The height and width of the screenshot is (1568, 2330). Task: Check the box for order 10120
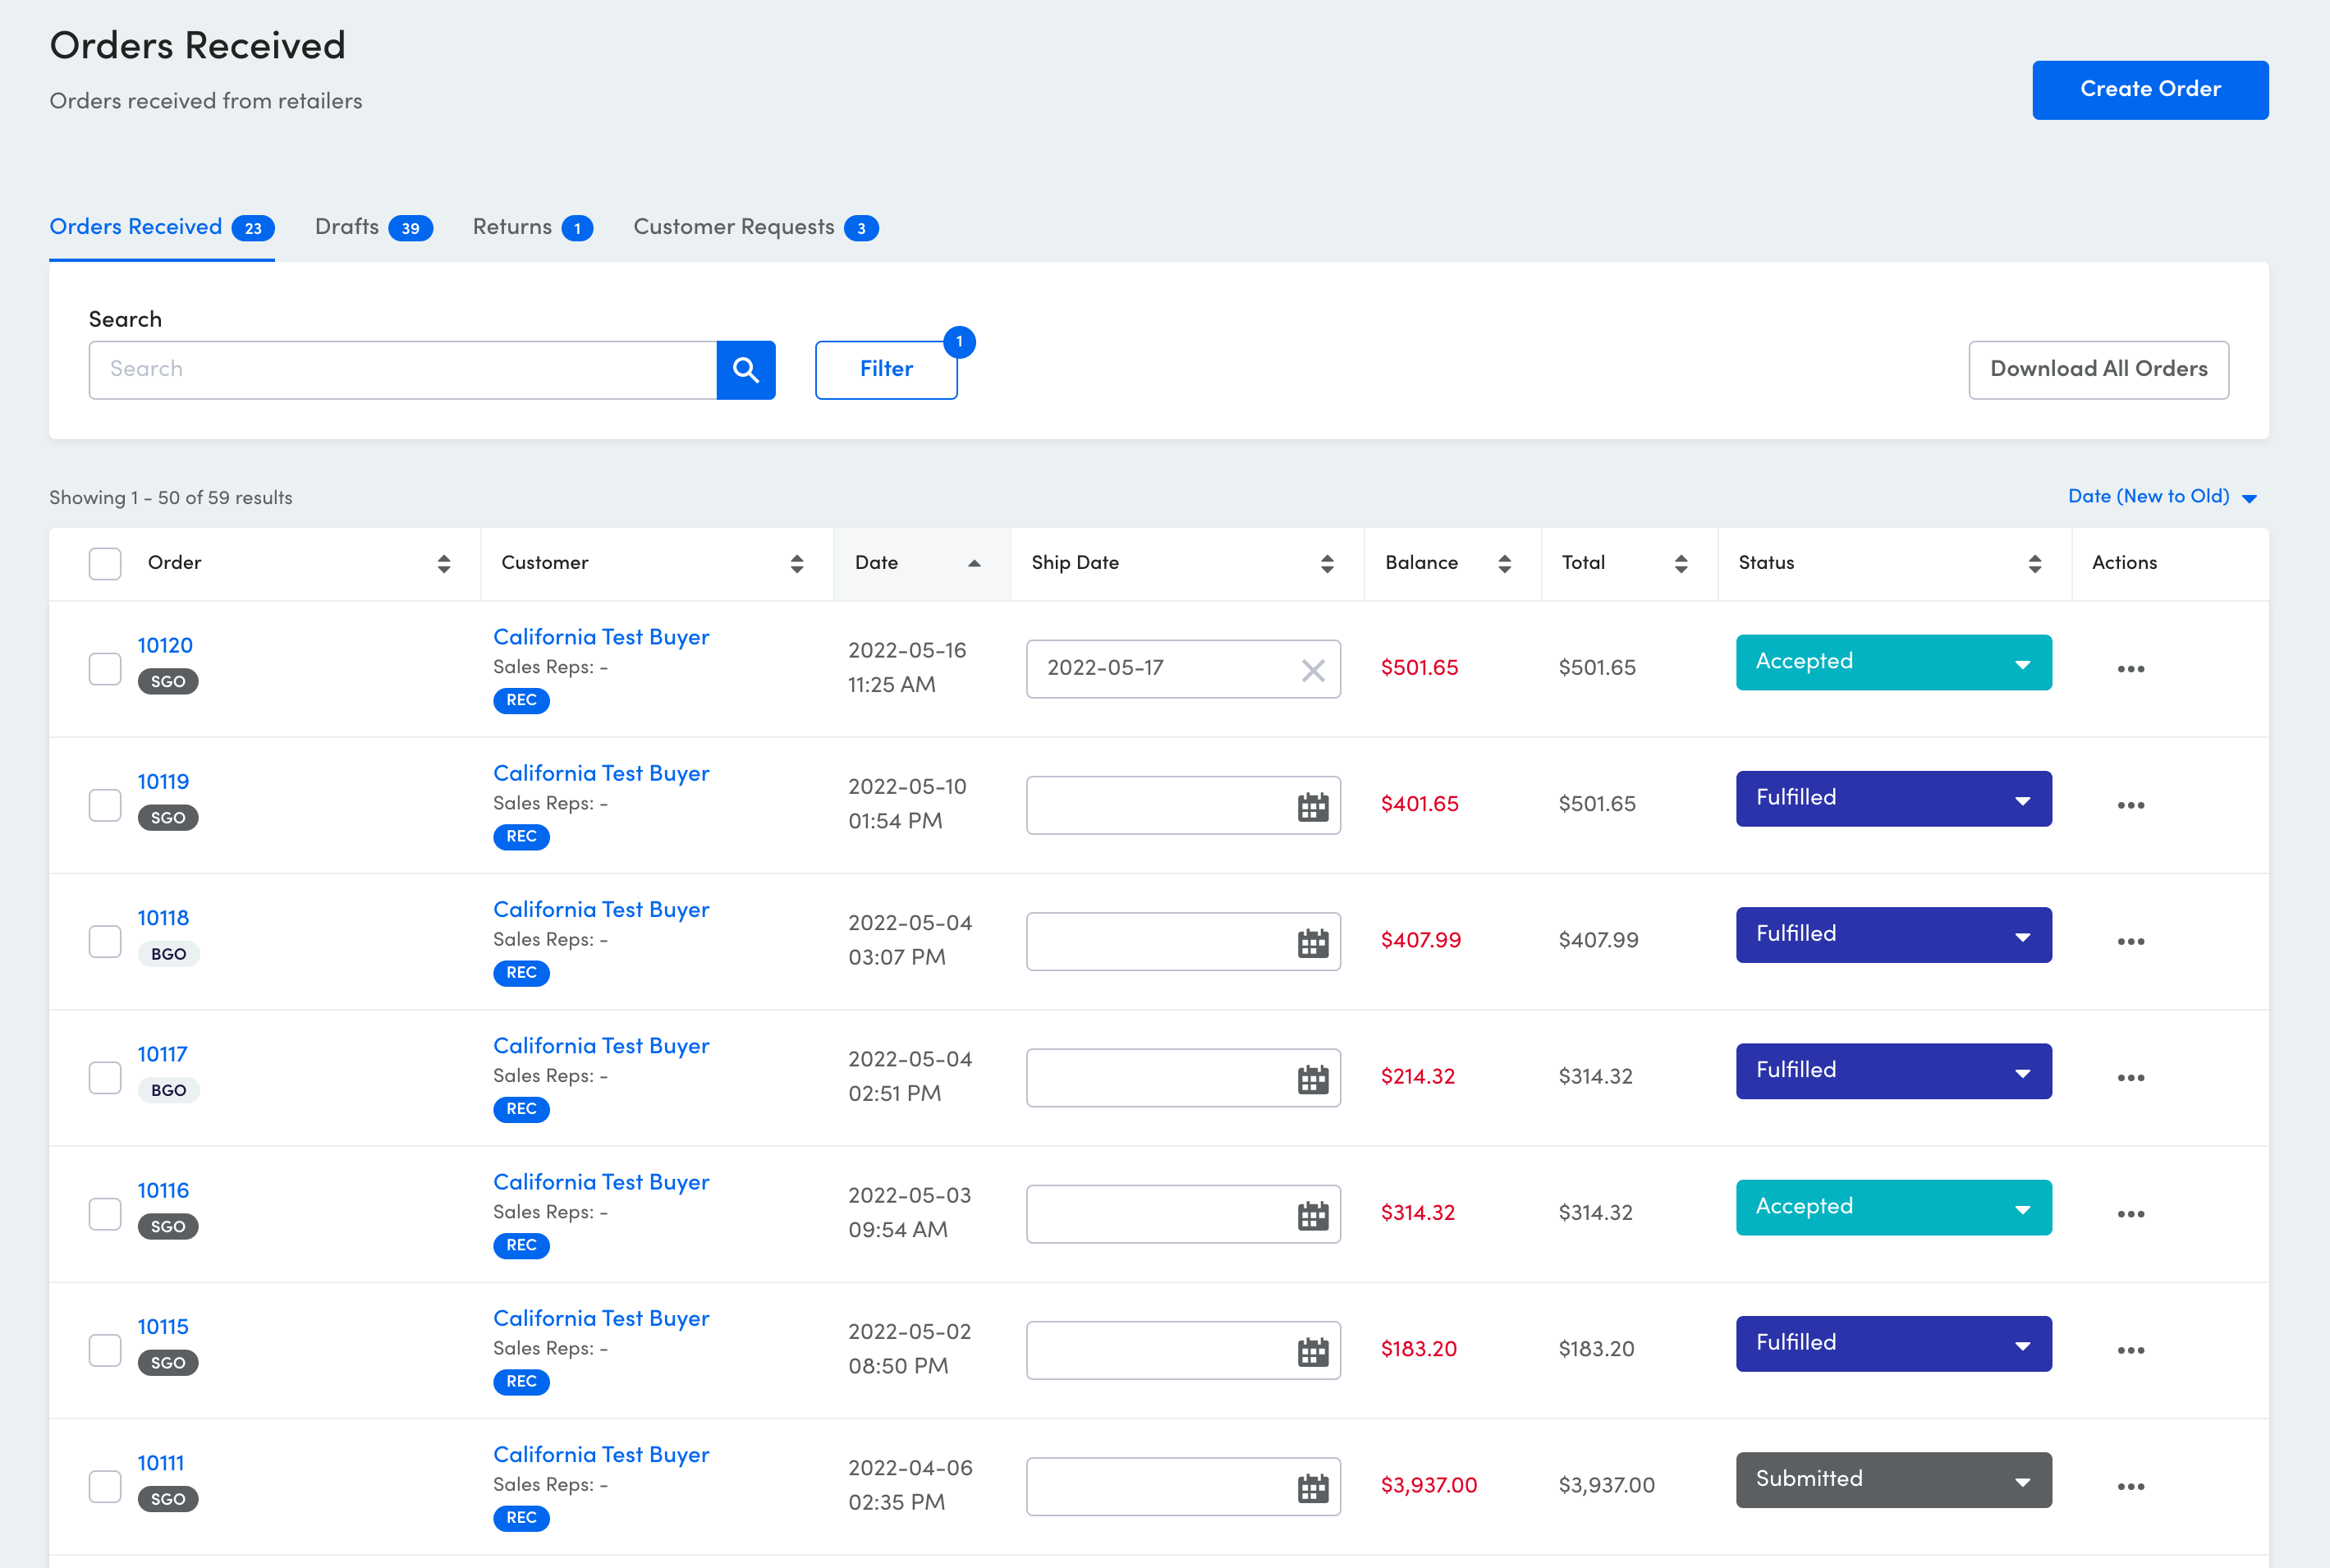(105, 669)
